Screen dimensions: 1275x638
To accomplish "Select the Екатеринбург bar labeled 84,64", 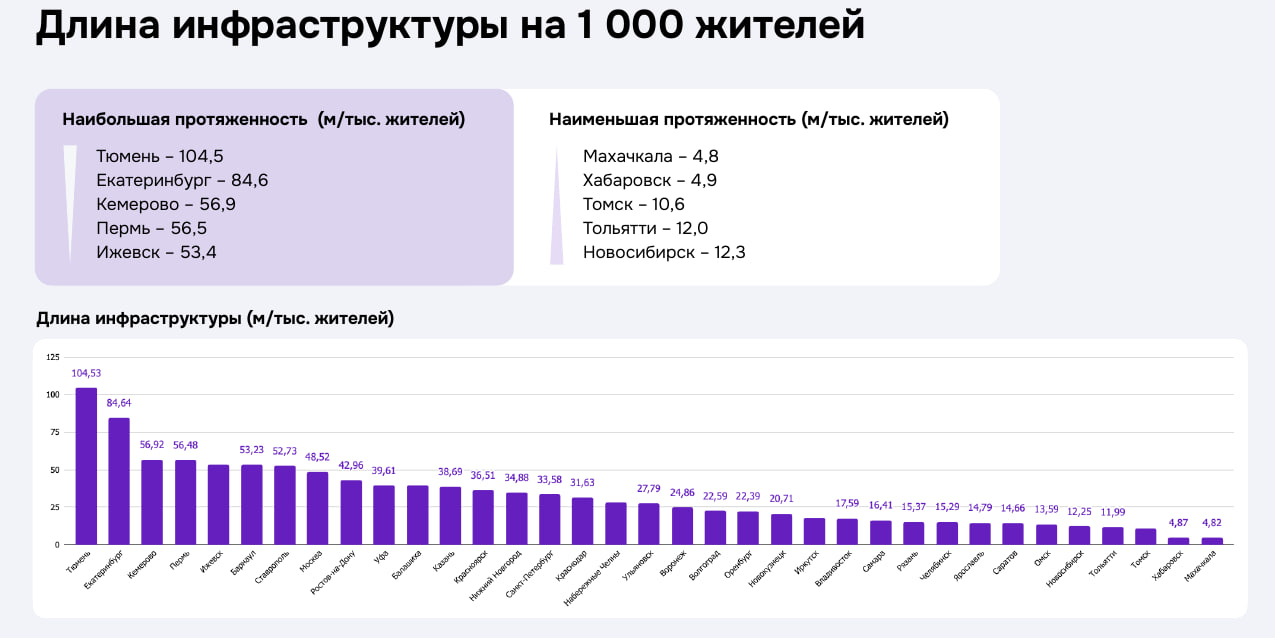I will click(x=119, y=481).
